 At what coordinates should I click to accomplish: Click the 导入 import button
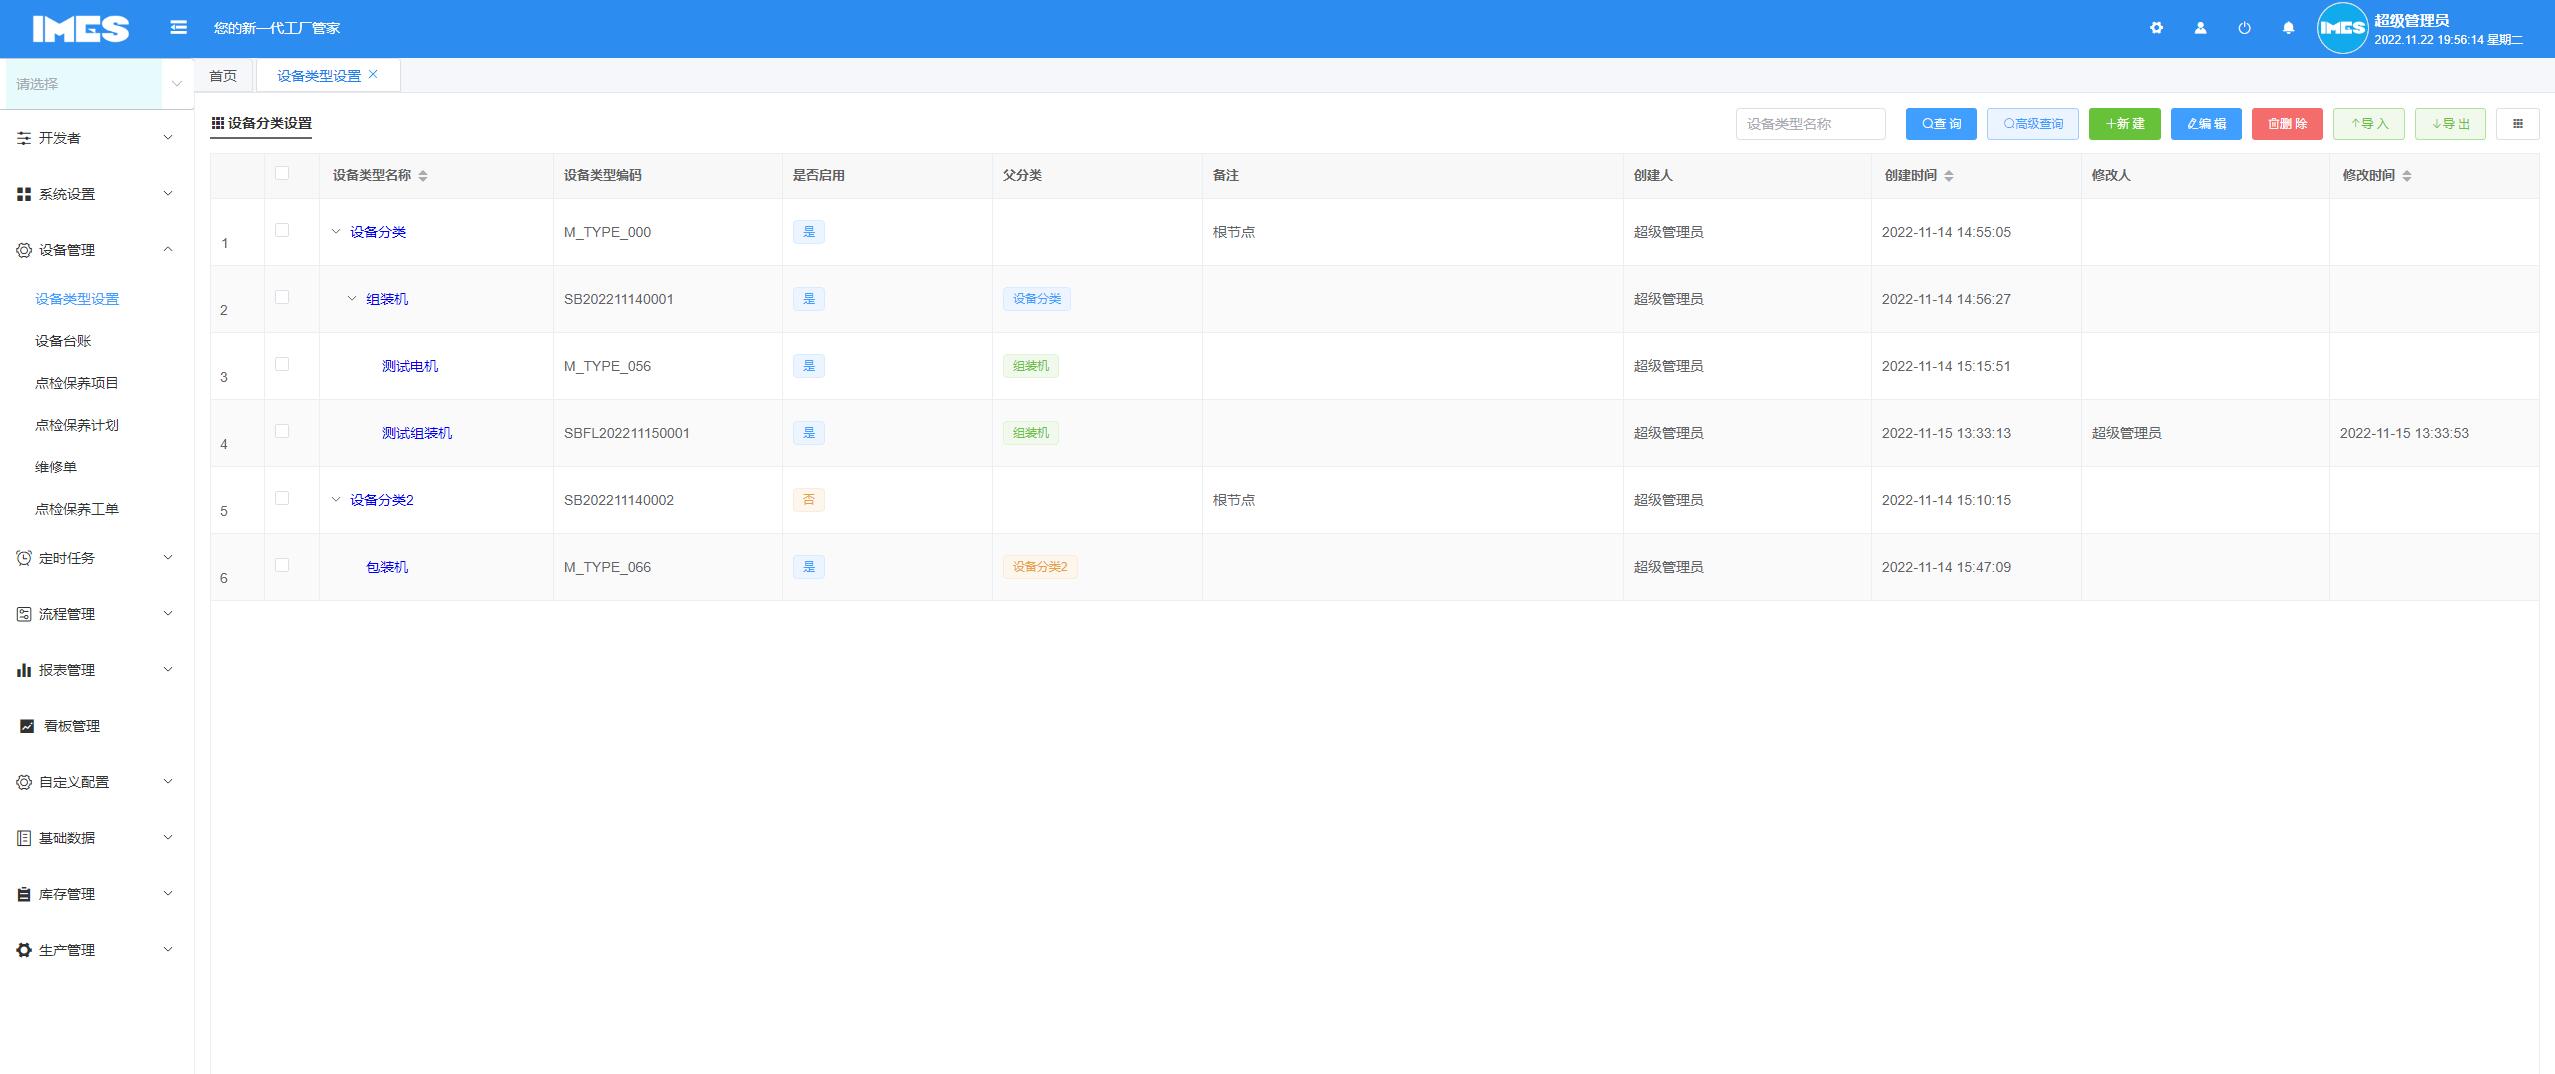coord(2369,124)
